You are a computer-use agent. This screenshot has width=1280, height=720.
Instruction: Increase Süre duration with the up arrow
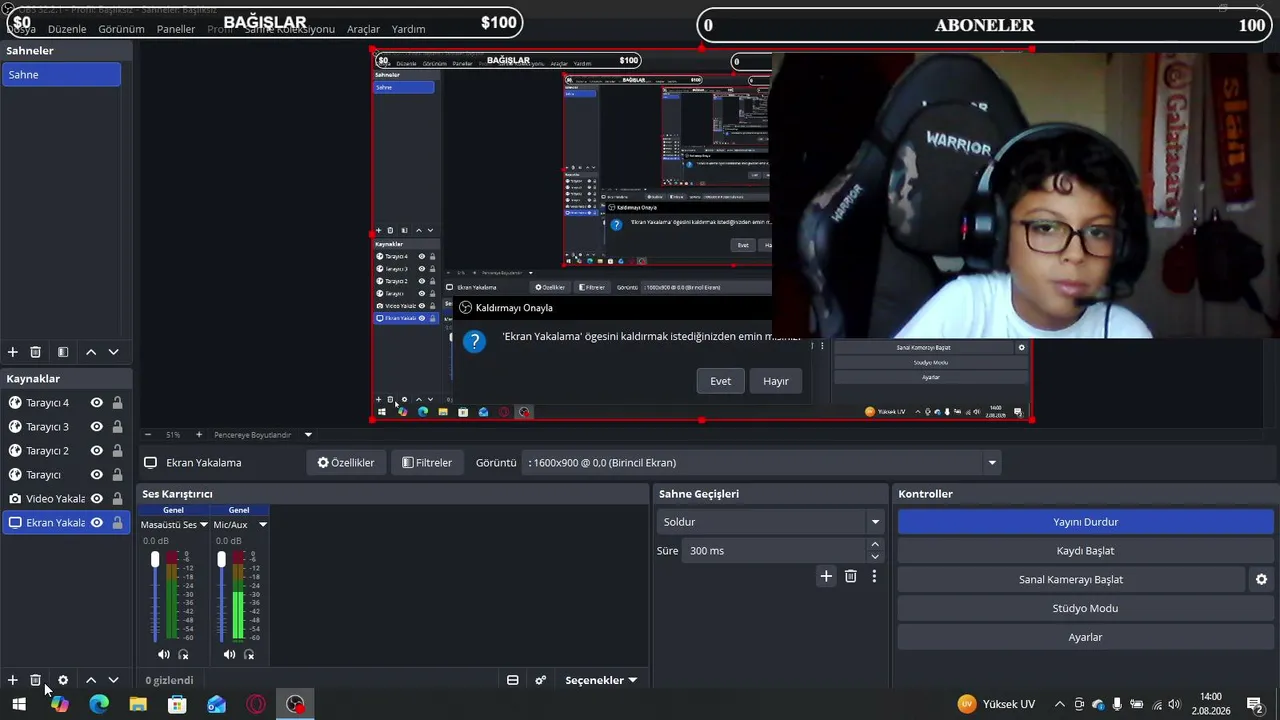(875, 545)
